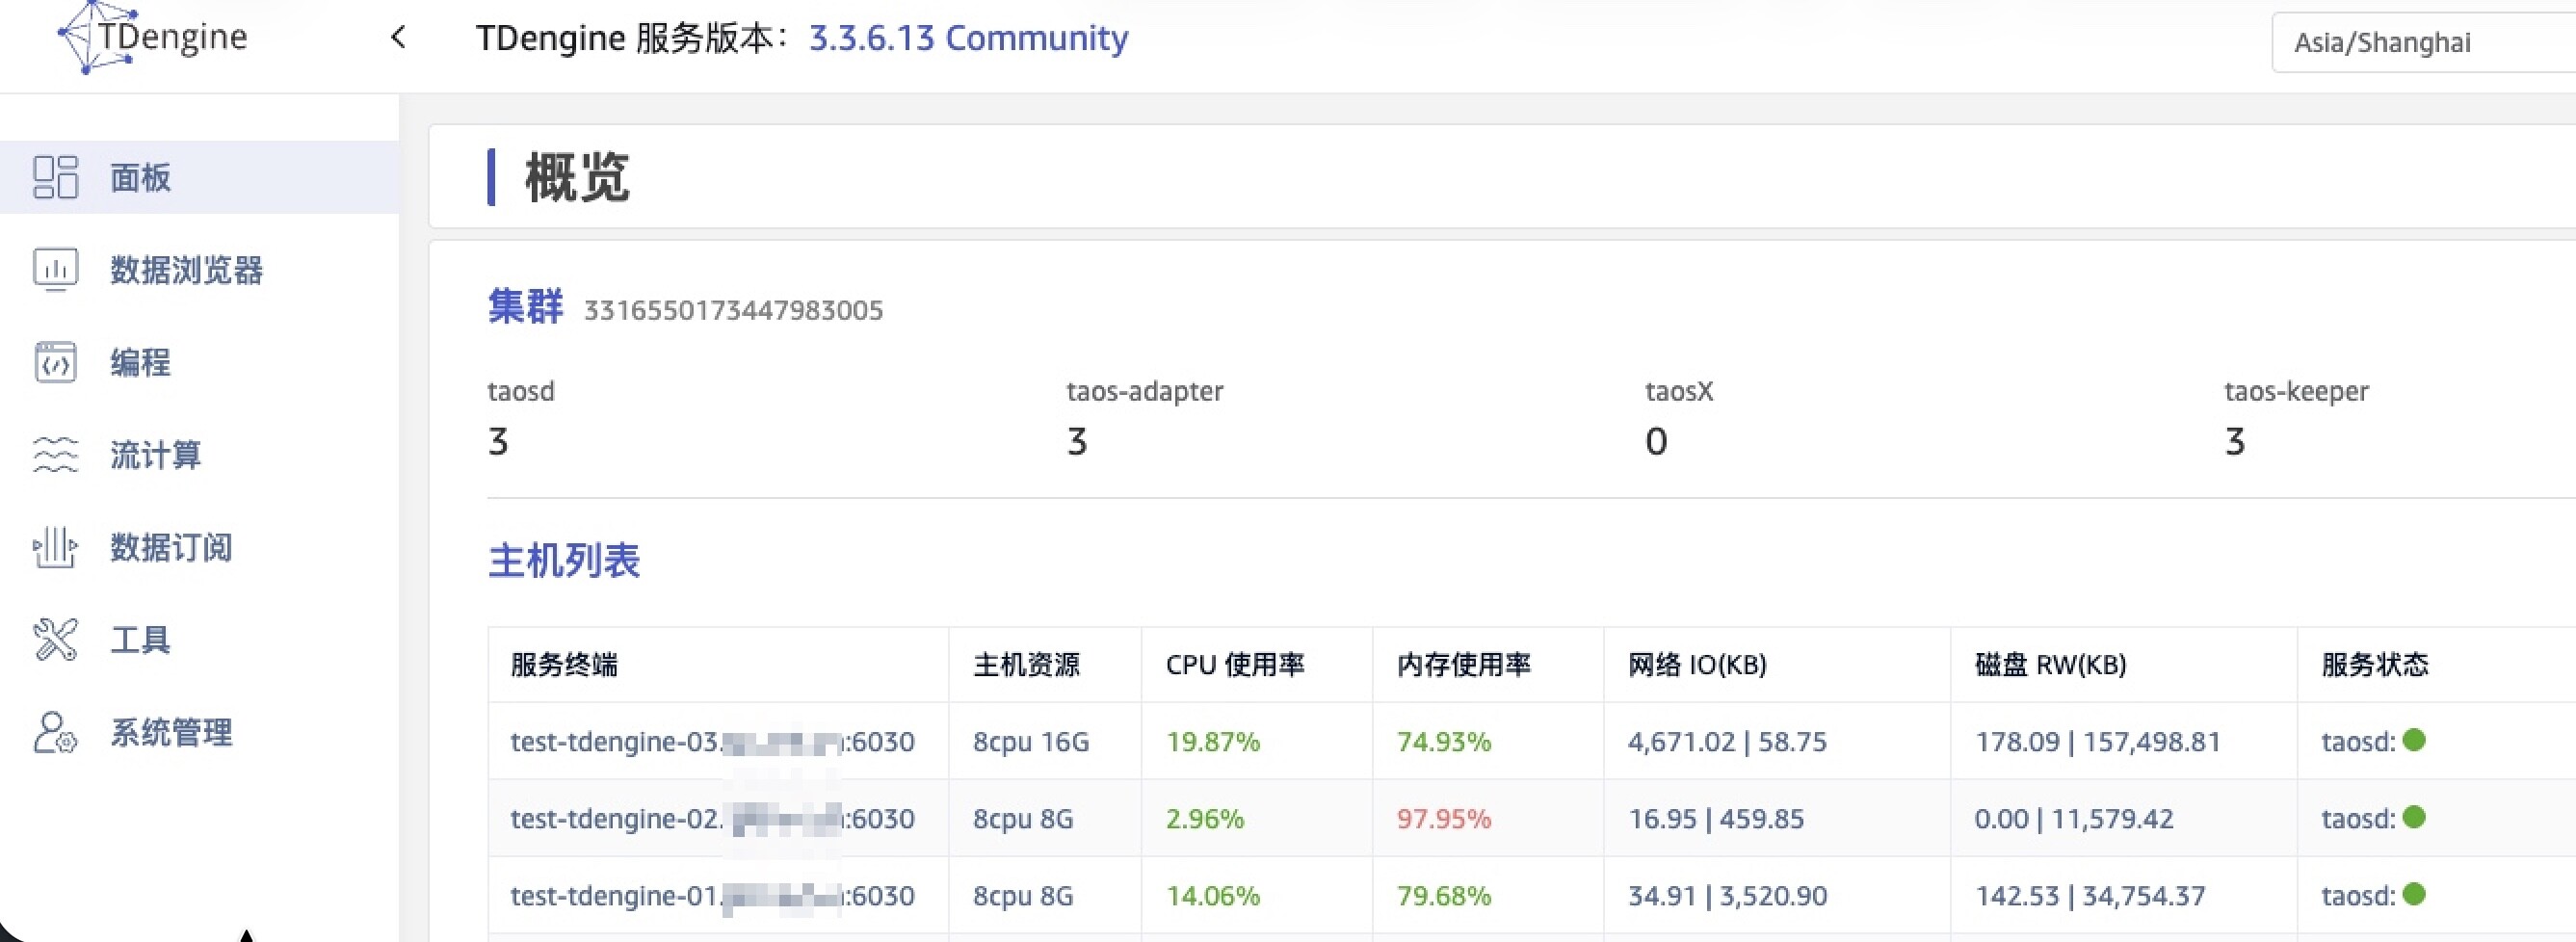Click the 数据订阅 subscription icon
This screenshot has height=942, width=2576.
coord(55,547)
